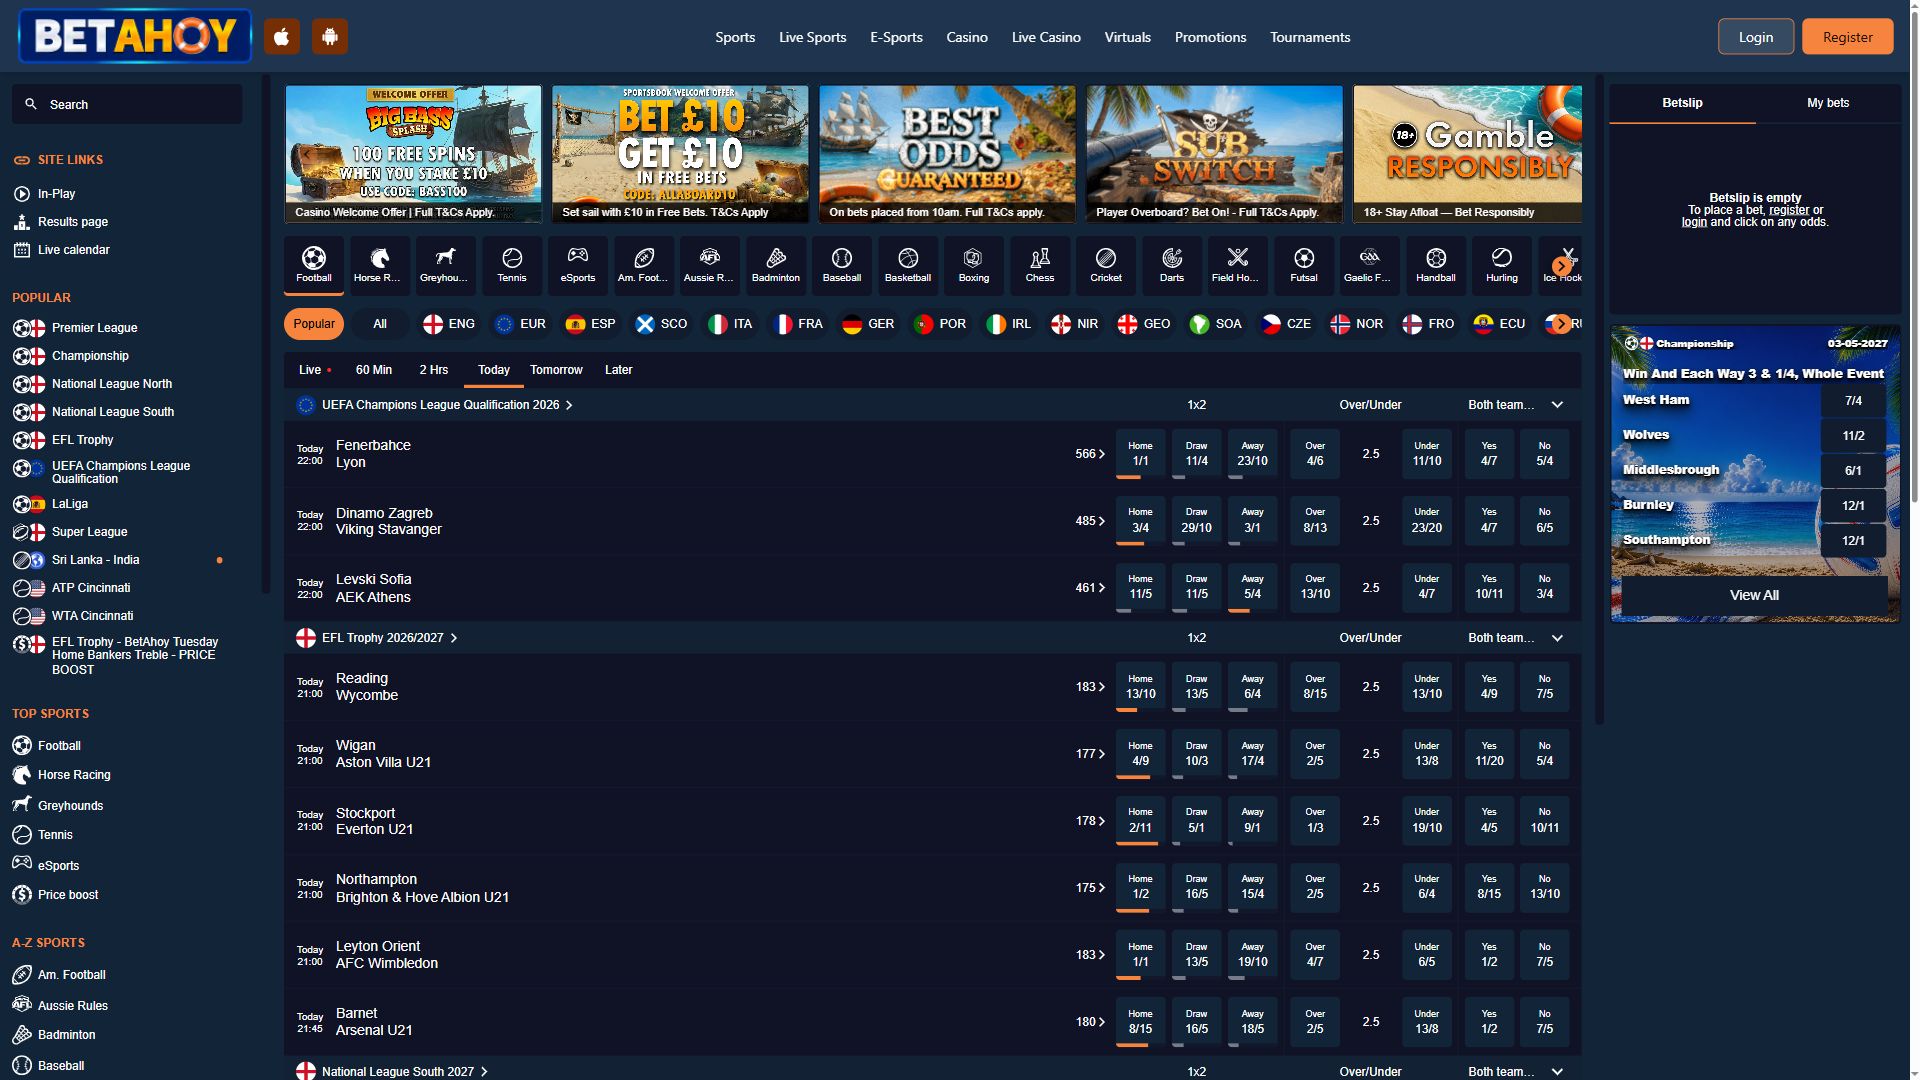Filter matches by NOR flag chip
The width and height of the screenshot is (1920, 1080).
pyautogui.click(x=1356, y=324)
